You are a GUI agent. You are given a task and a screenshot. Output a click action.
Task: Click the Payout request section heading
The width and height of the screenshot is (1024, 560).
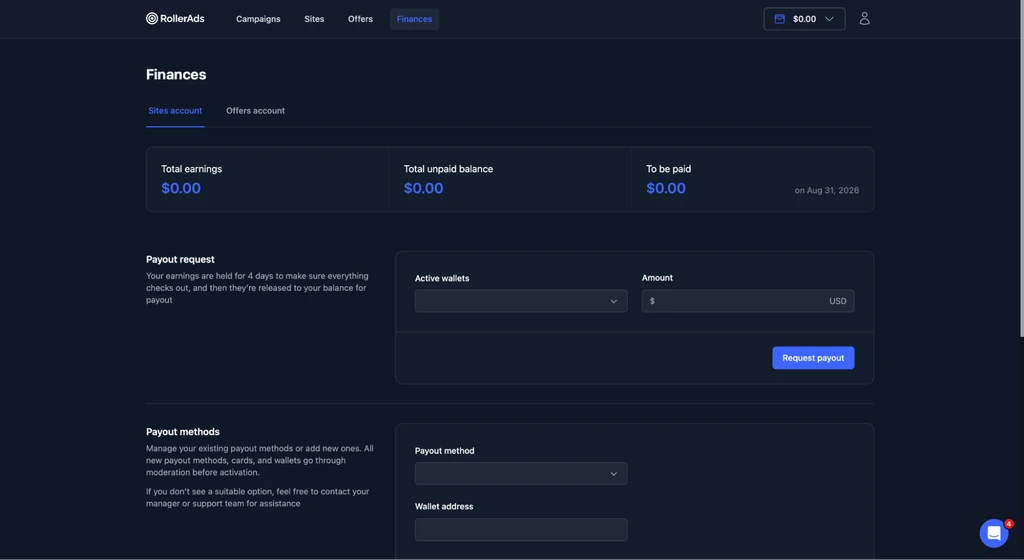[x=180, y=259]
